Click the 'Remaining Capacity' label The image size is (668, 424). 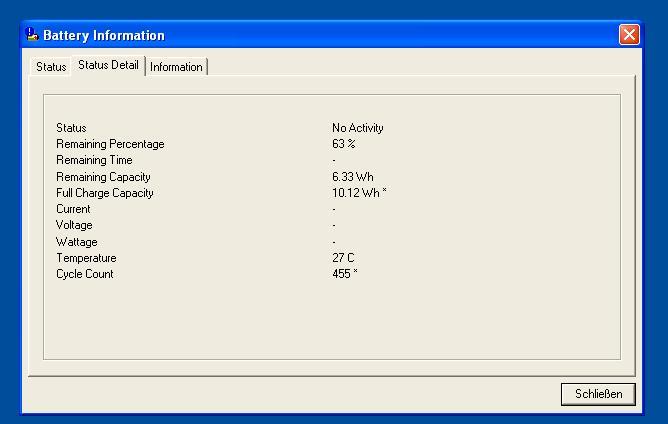pyautogui.click(x=103, y=177)
